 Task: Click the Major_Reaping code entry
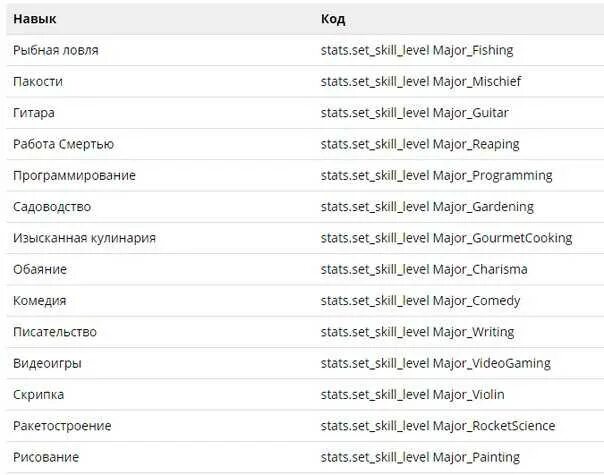coord(420,144)
